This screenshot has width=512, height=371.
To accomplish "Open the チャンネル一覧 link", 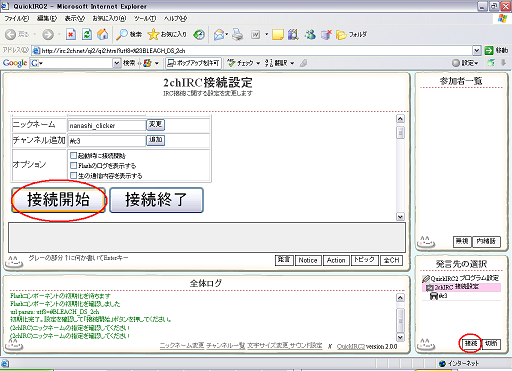I will 225,346.
